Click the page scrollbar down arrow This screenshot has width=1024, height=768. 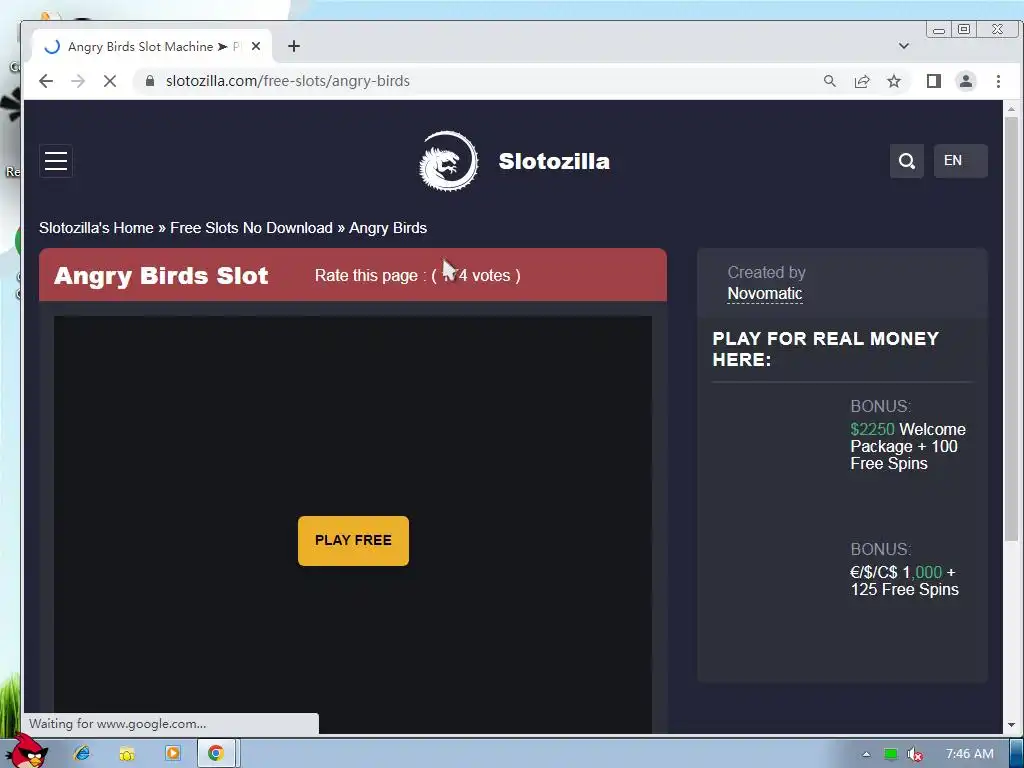point(1011,725)
